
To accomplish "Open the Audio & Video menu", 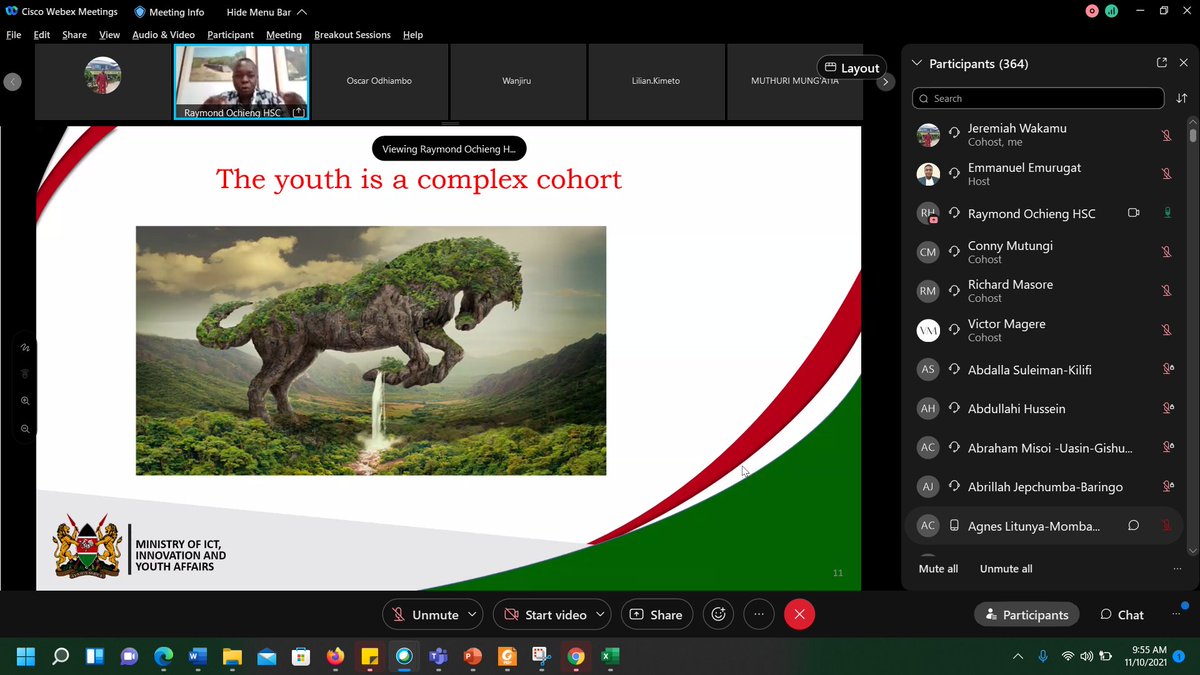I will (164, 34).
